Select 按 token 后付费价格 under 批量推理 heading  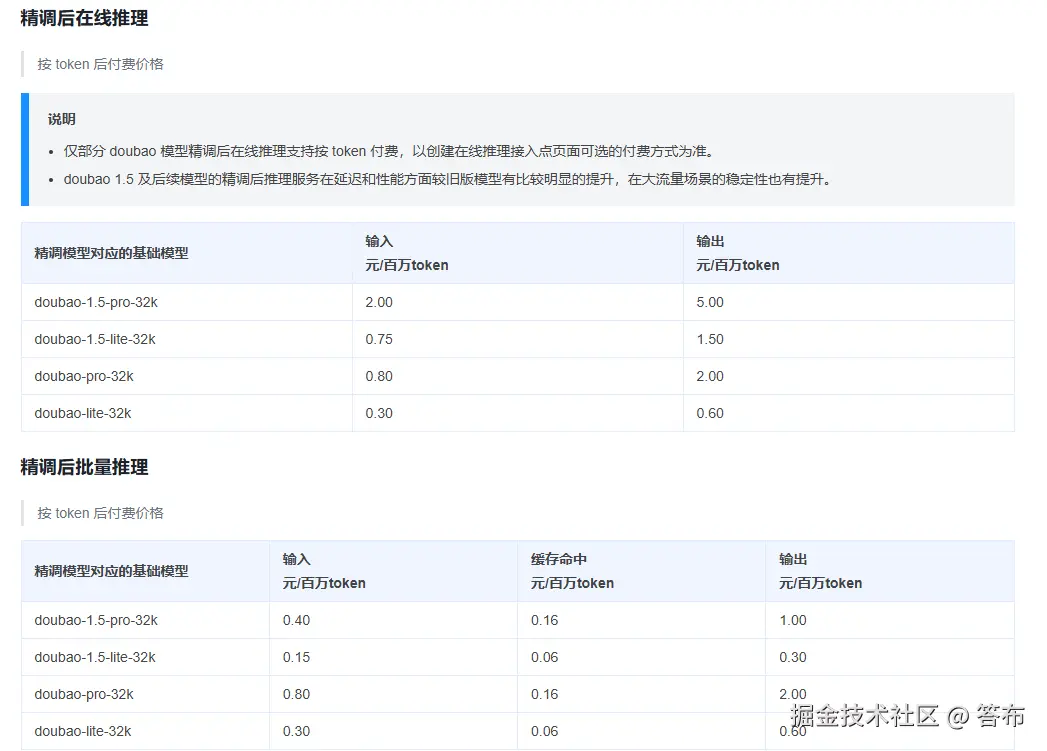[100, 513]
